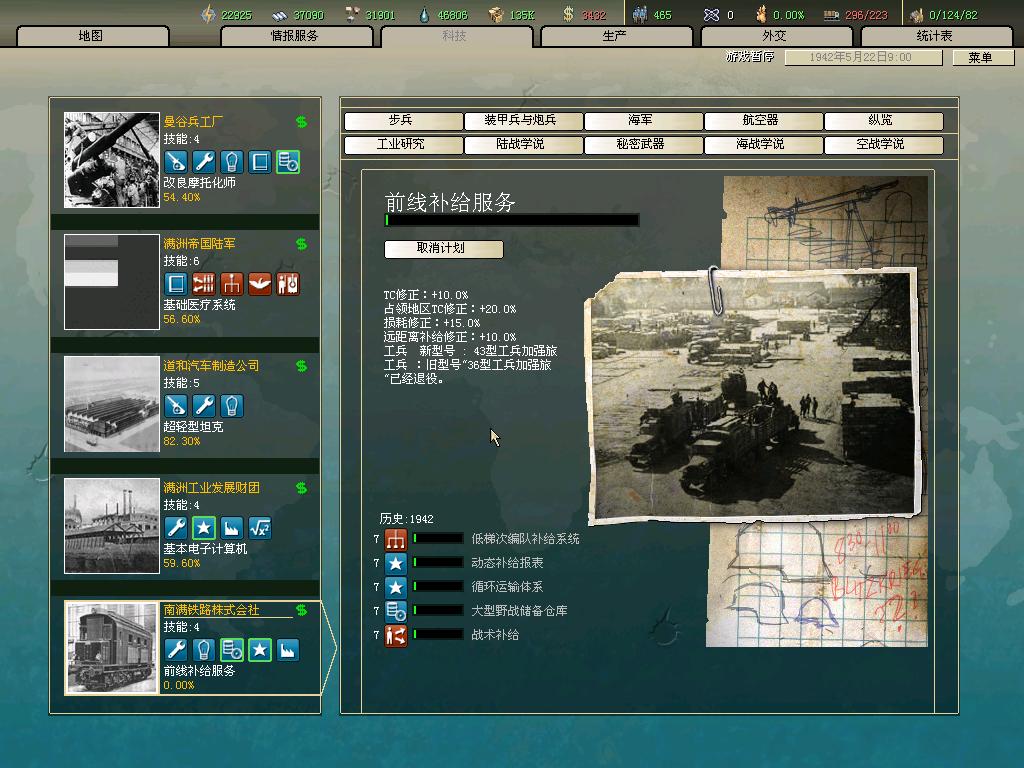Click the 循环运输体系 star component icon

[x=396, y=588]
